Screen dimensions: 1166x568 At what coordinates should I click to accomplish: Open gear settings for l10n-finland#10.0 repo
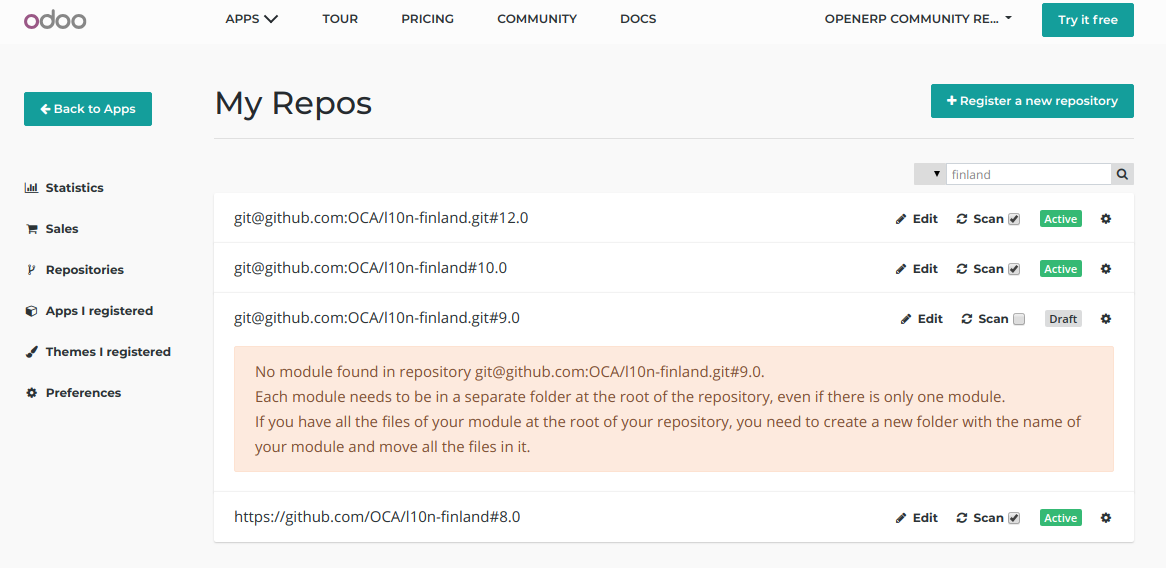click(1105, 269)
